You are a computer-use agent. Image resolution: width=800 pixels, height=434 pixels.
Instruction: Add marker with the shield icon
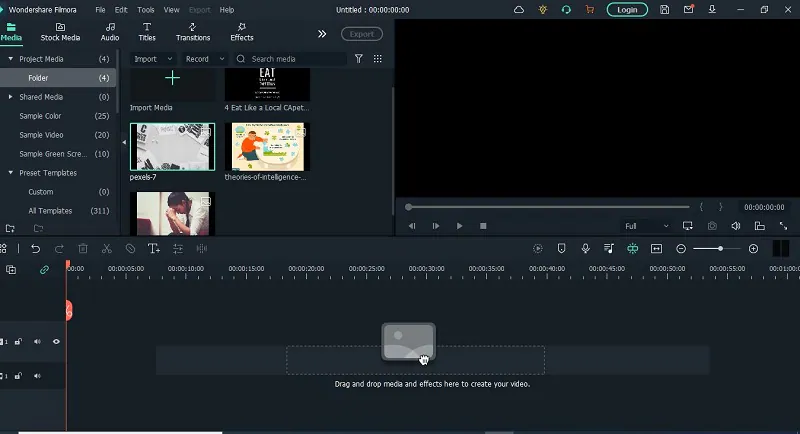[561, 248]
